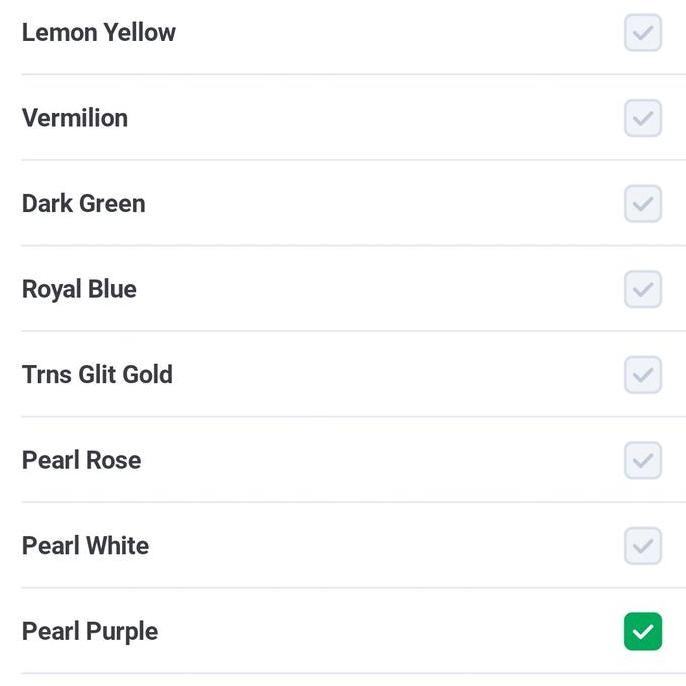Select the Pearl Rose color name
This screenshot has width=686, height=686.
click(x=81, y=461)
